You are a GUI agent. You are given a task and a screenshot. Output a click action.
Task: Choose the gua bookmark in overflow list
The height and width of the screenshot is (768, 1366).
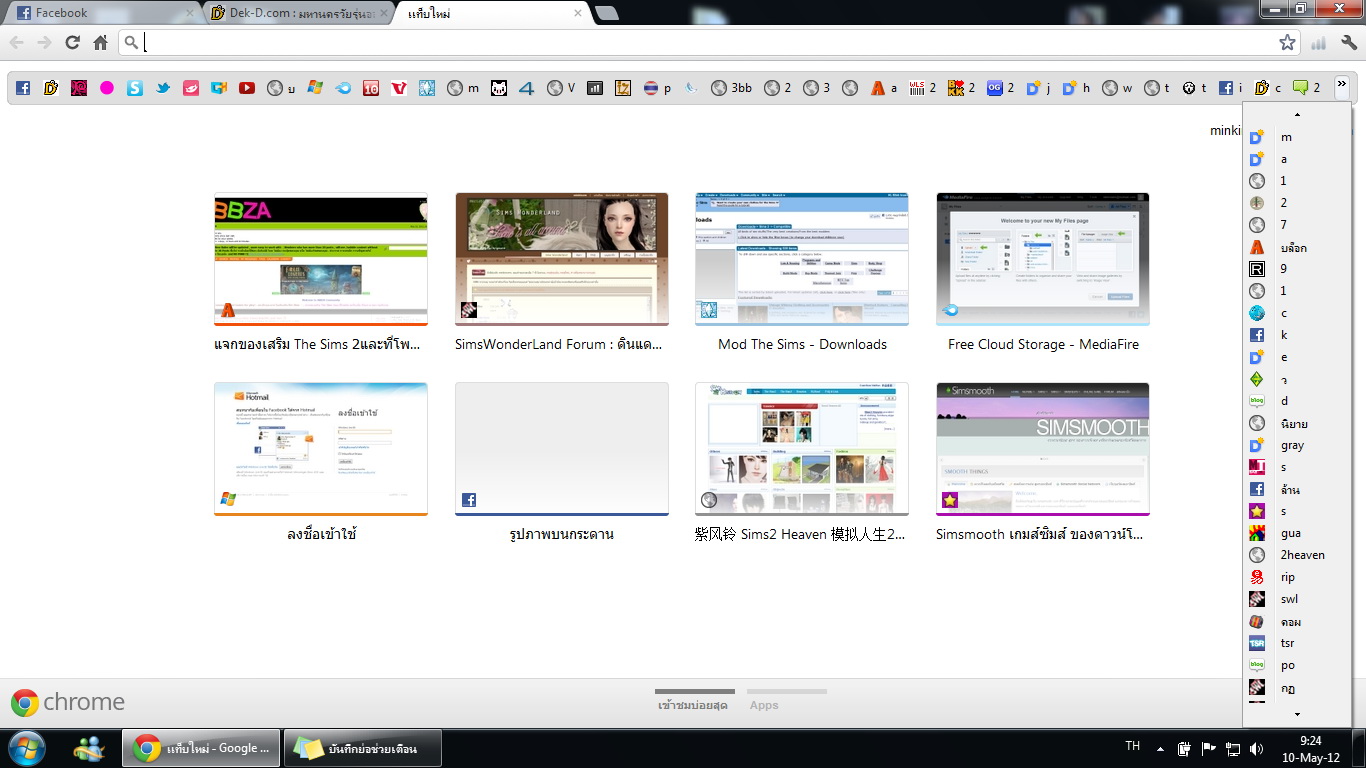click(x=1296, y=533)
